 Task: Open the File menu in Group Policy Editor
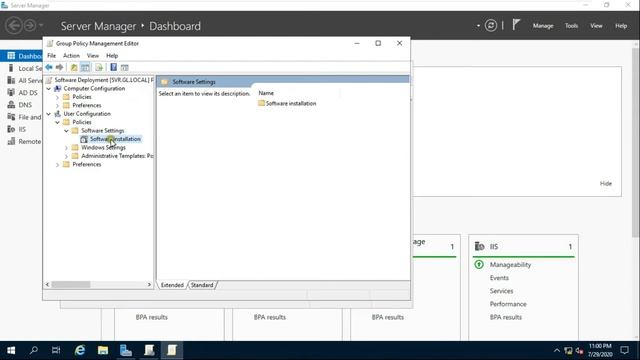51,56
